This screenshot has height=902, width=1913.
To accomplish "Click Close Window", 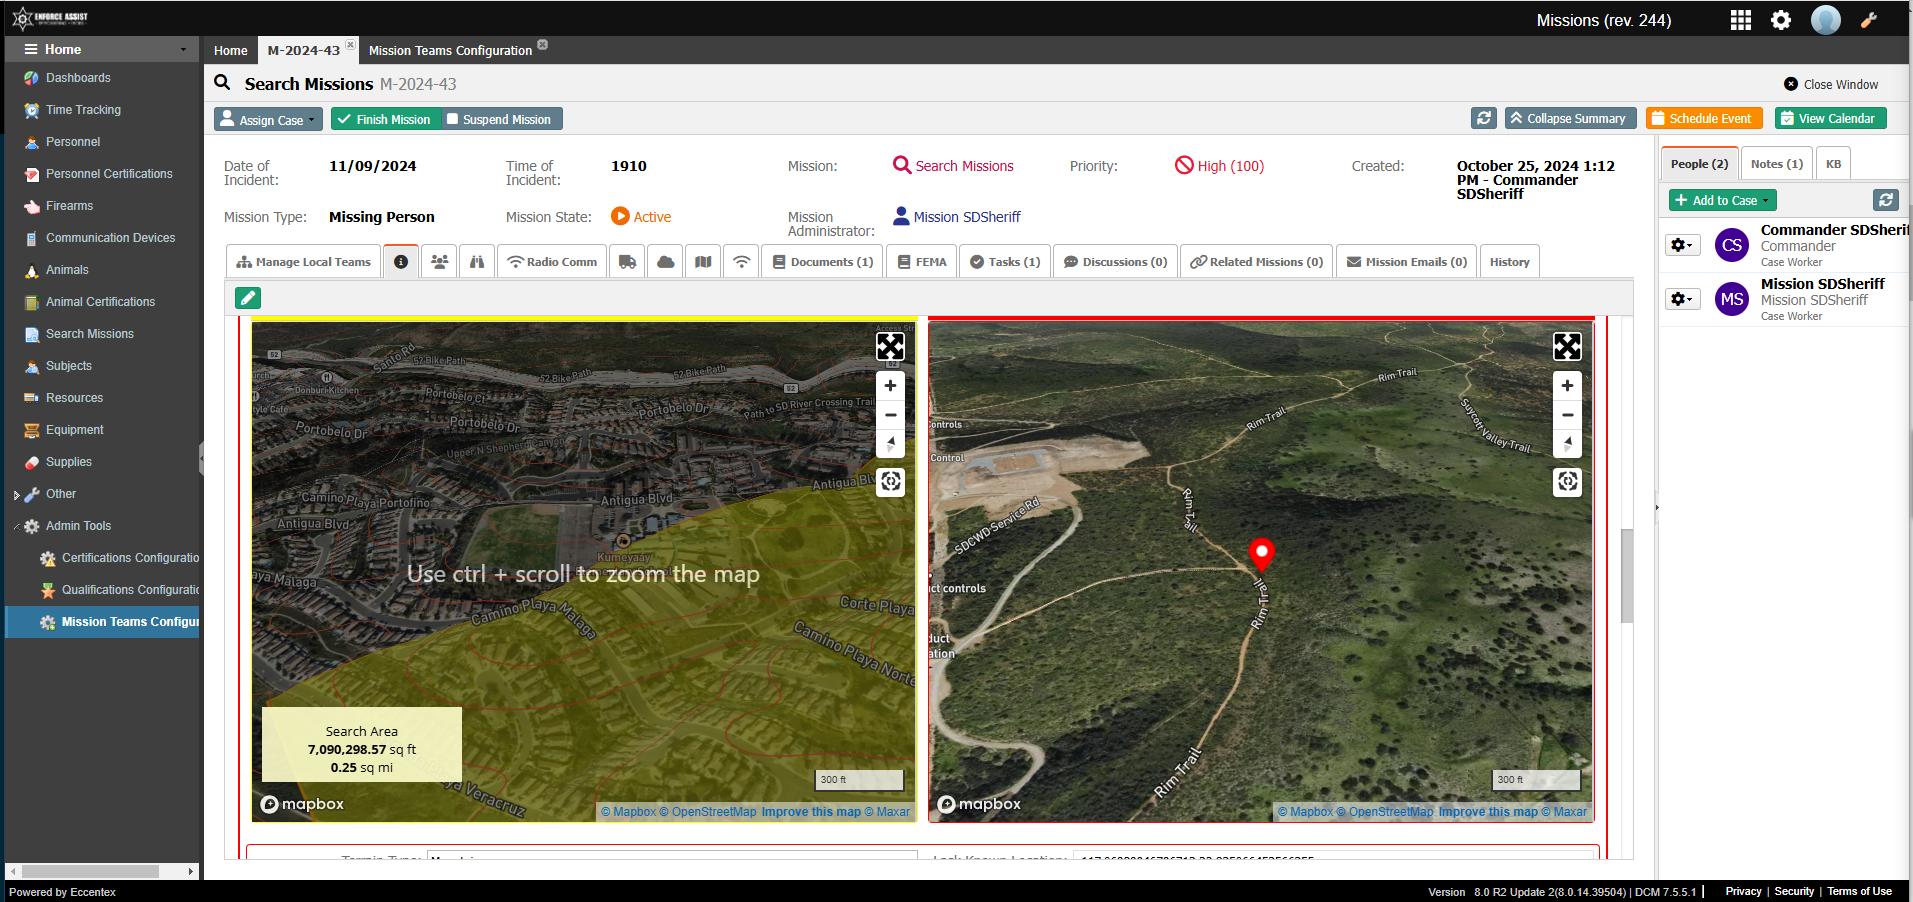I will coord(1831,85).
